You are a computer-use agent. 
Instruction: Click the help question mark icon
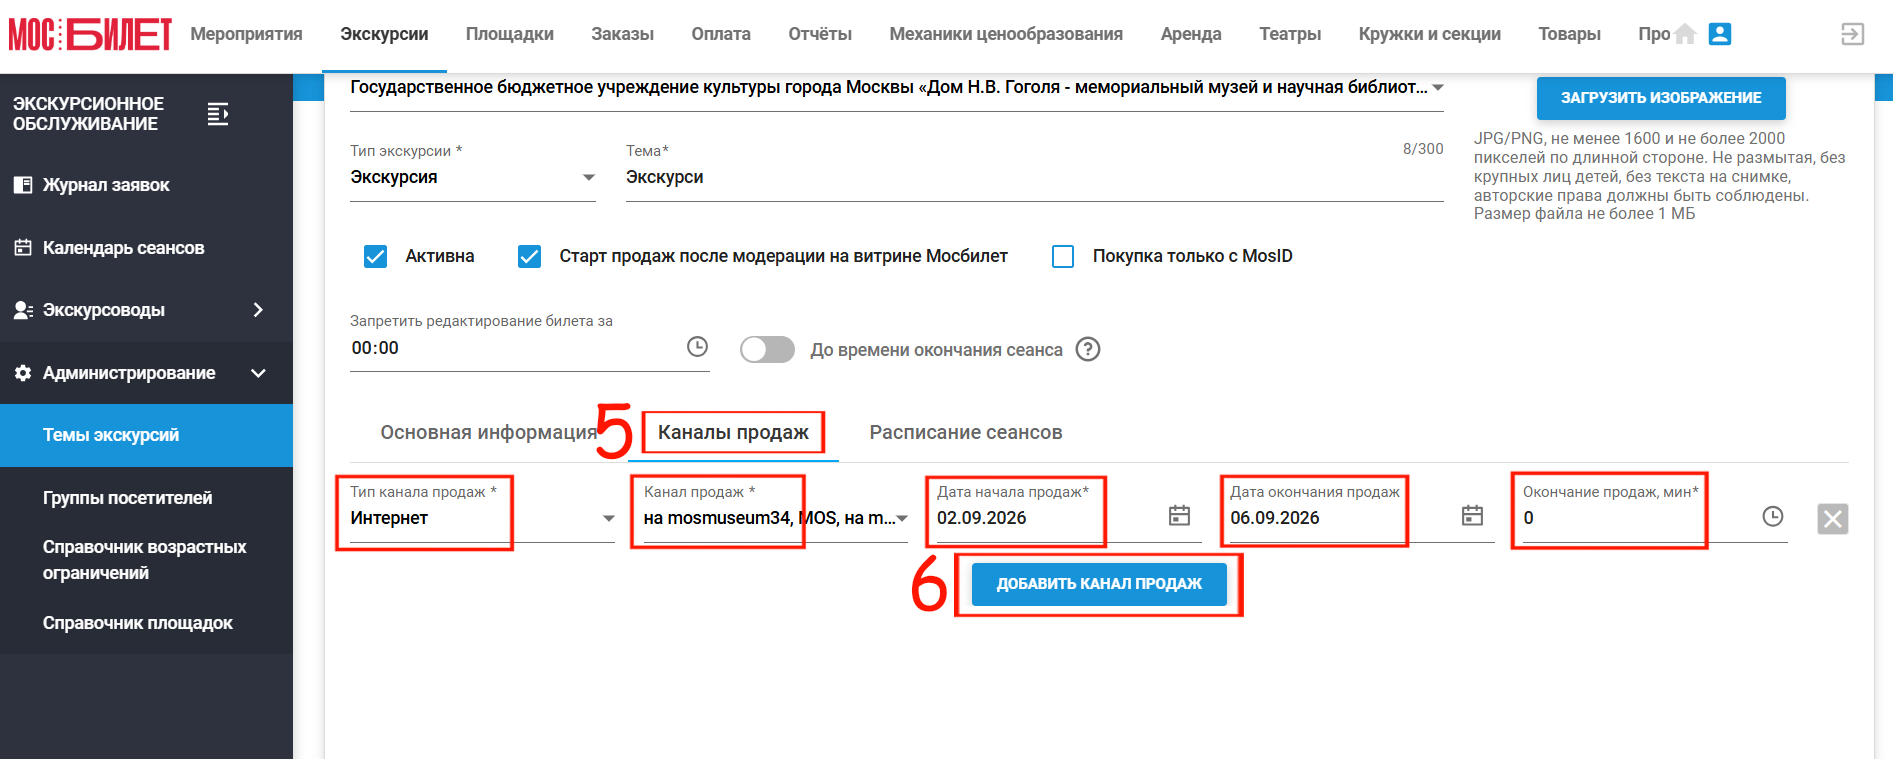tap(1088, 349)
